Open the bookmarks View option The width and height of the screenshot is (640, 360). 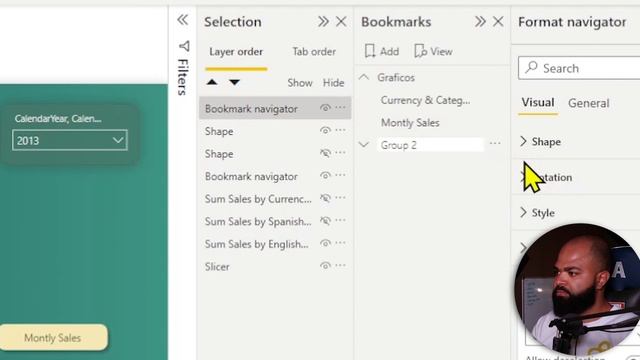433,51
